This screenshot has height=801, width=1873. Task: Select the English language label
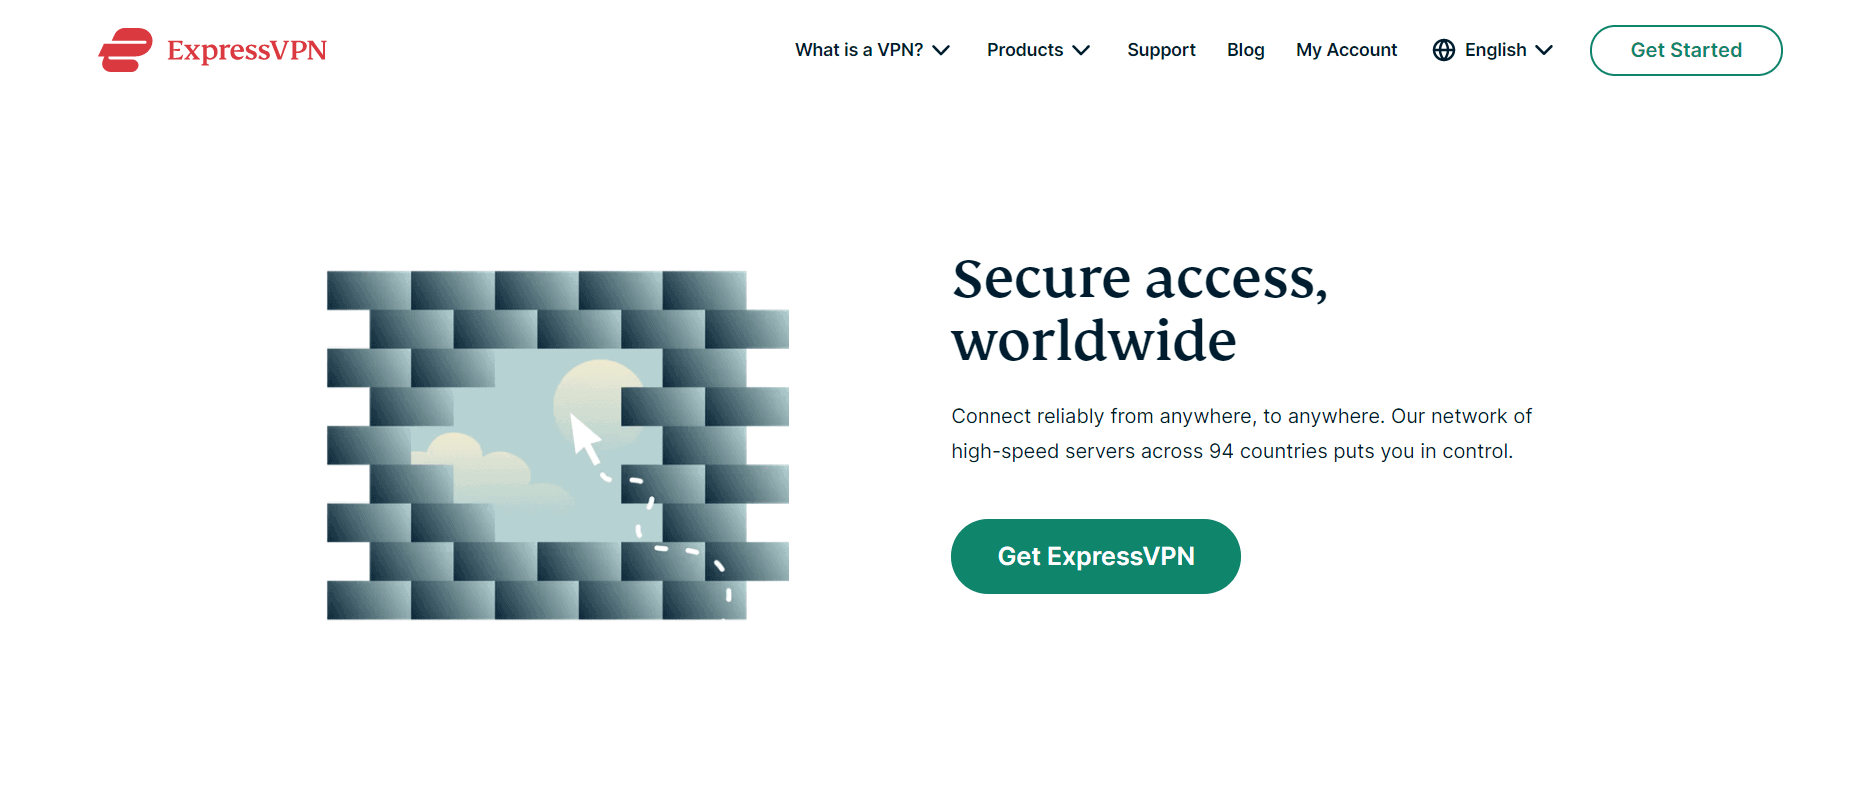point(1495,50)
